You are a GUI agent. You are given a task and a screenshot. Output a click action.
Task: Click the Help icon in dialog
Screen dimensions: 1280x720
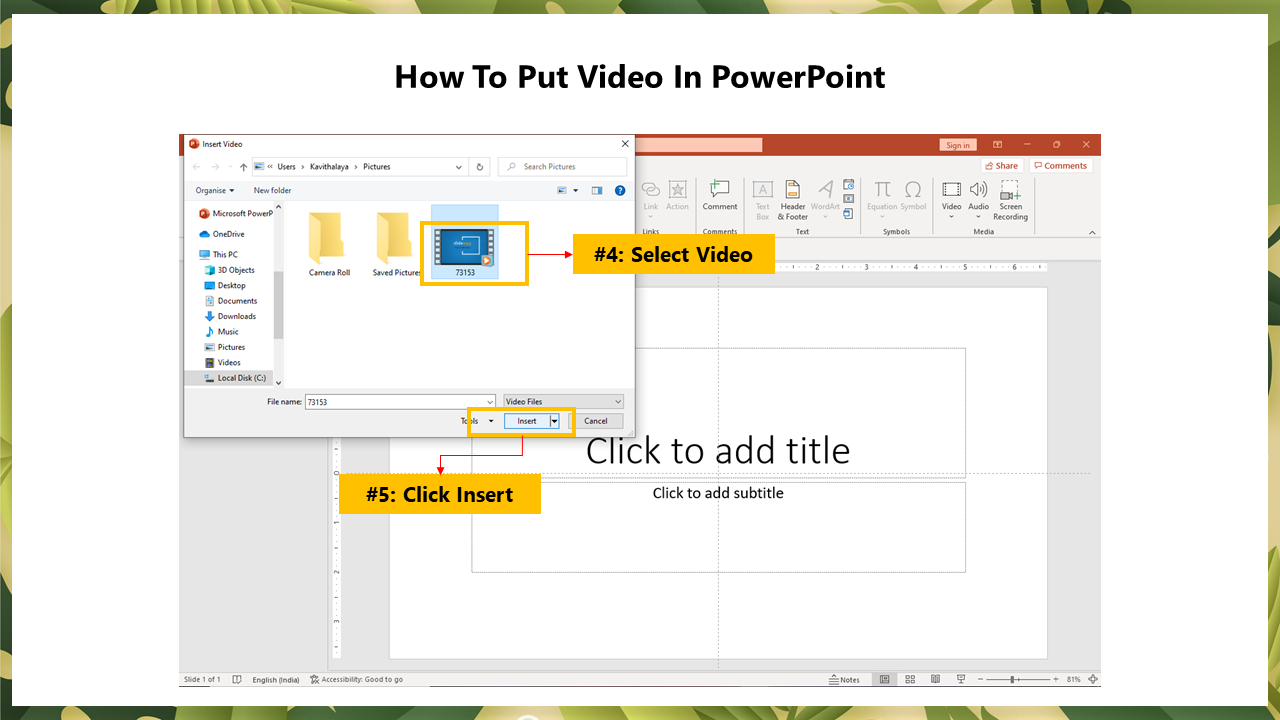point(620,190)
